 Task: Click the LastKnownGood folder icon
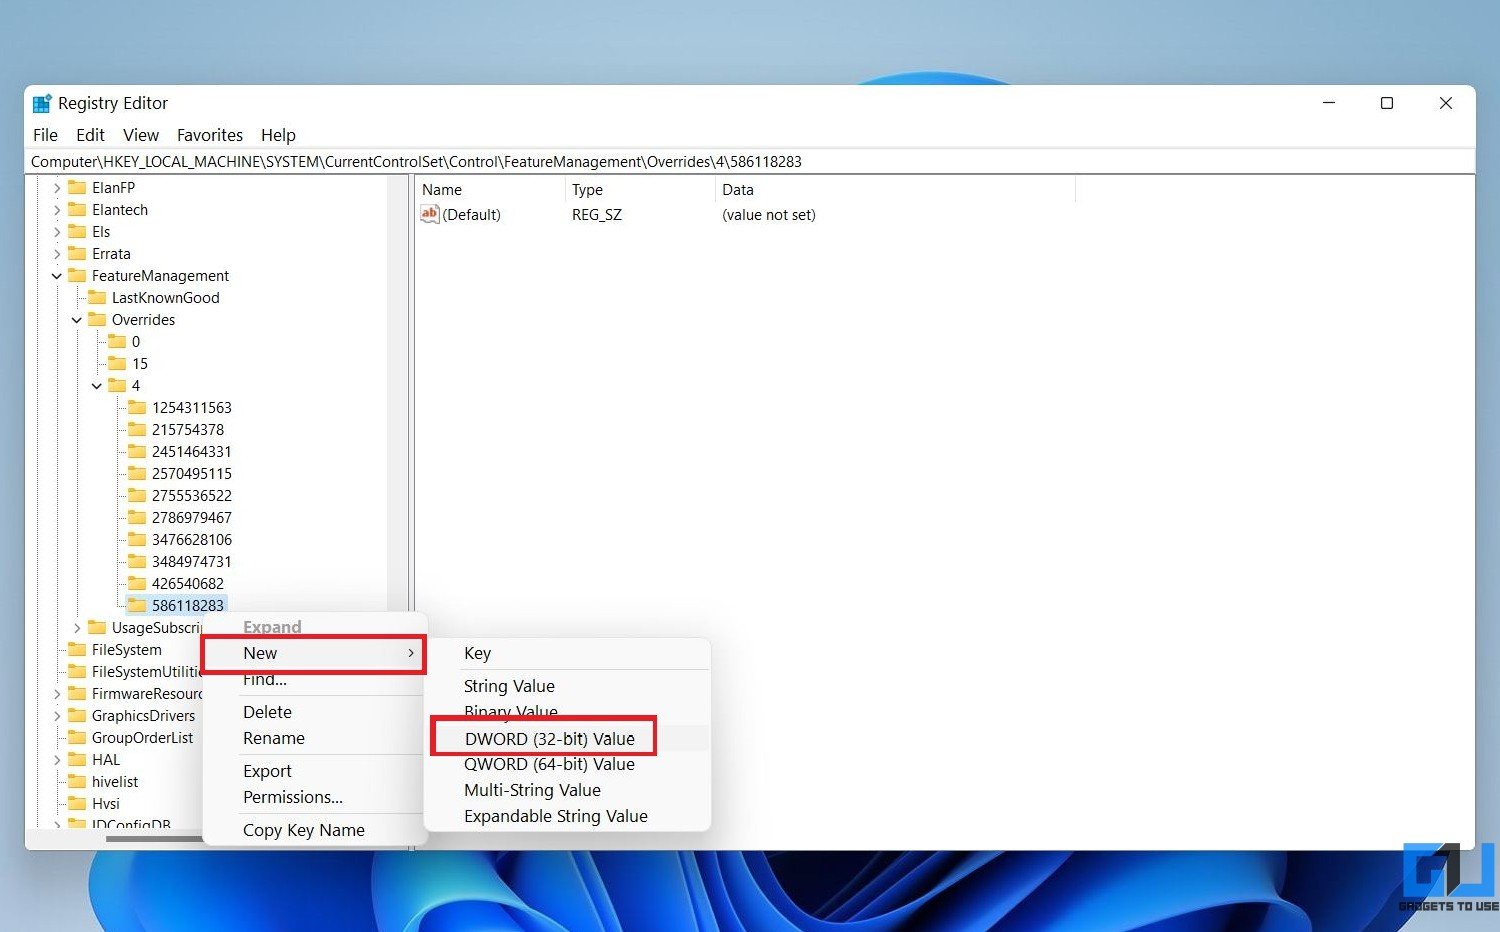97,298
